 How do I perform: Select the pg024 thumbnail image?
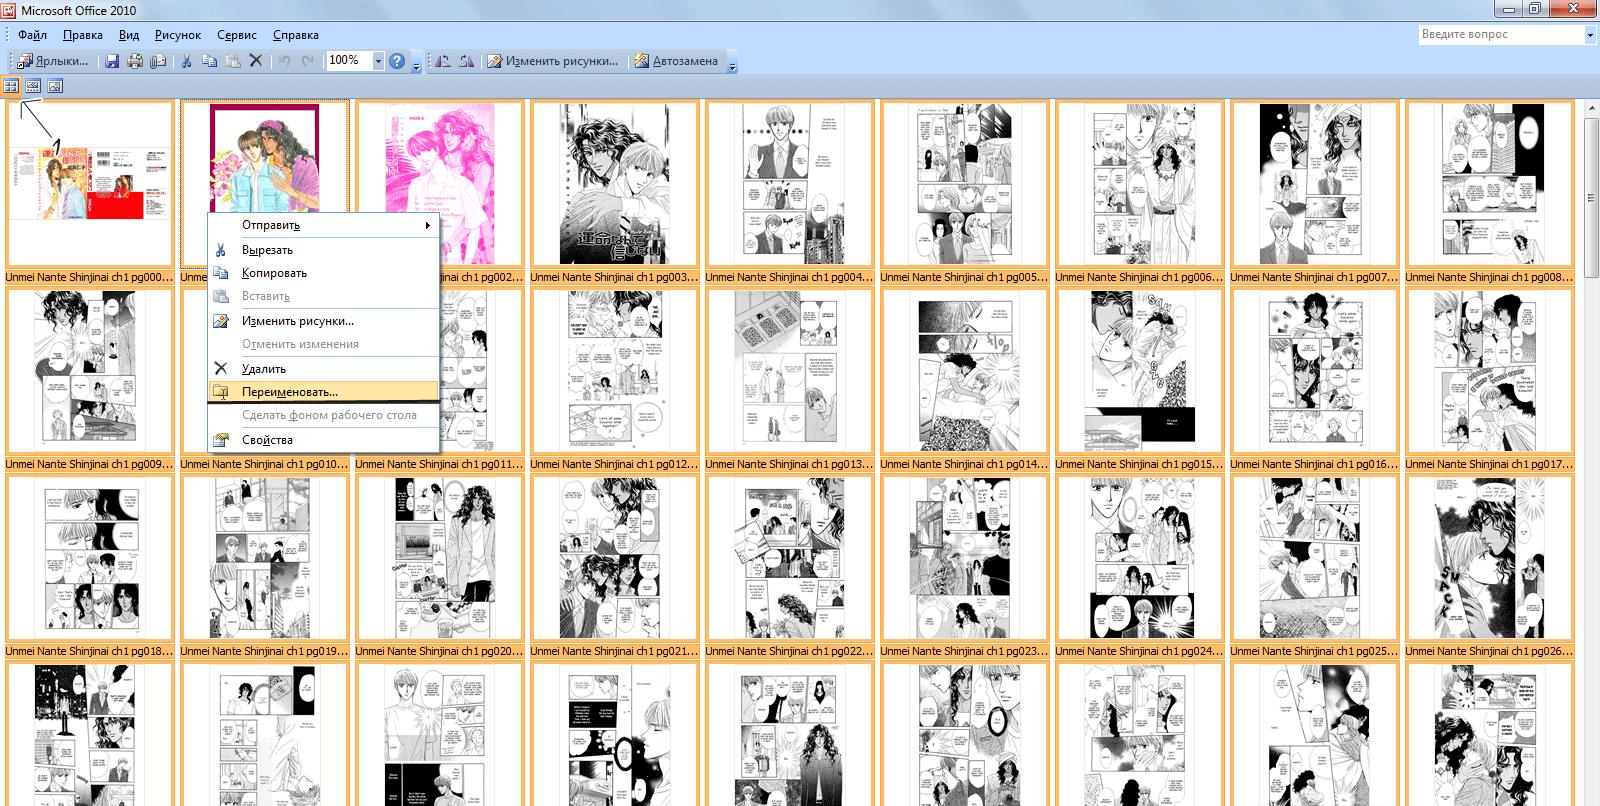point(1139,558)
